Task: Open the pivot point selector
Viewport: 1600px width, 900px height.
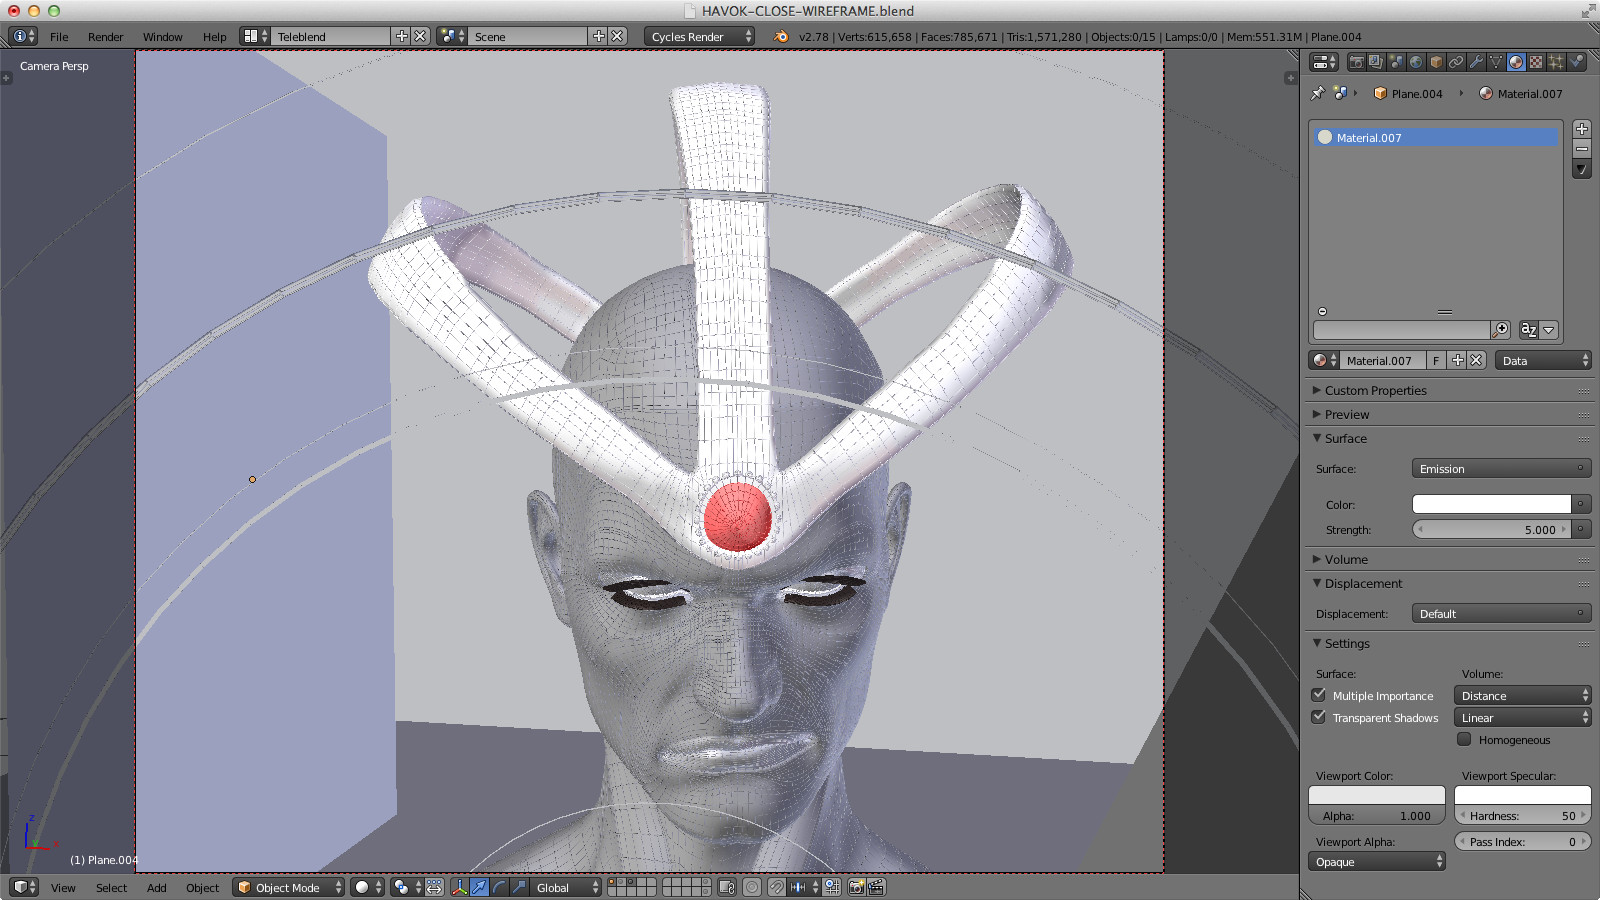Action: 408,887
